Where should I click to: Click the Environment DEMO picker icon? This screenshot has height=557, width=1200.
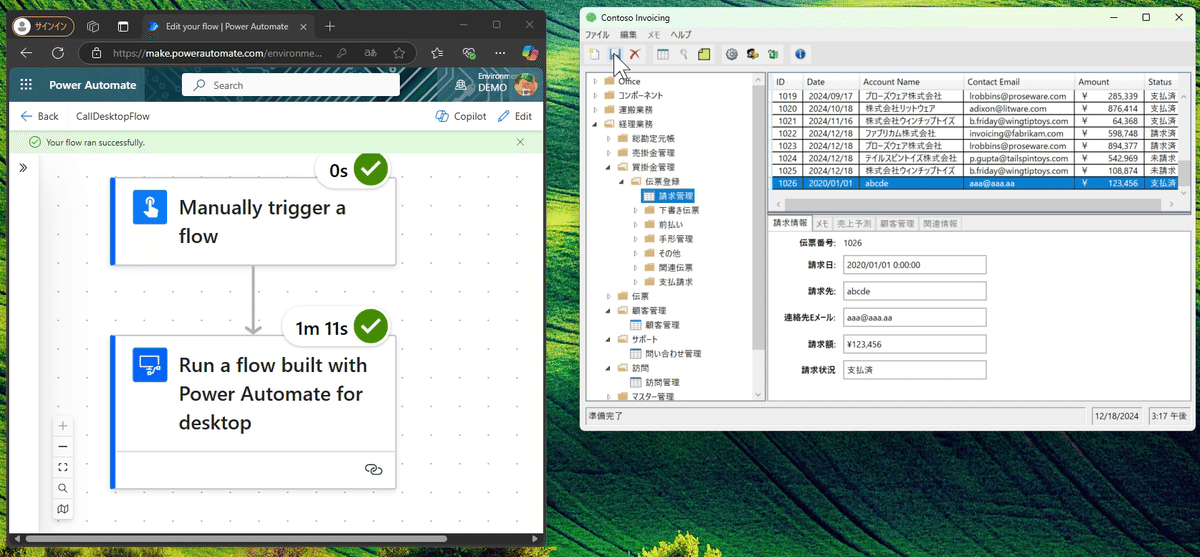click(461, 86)
